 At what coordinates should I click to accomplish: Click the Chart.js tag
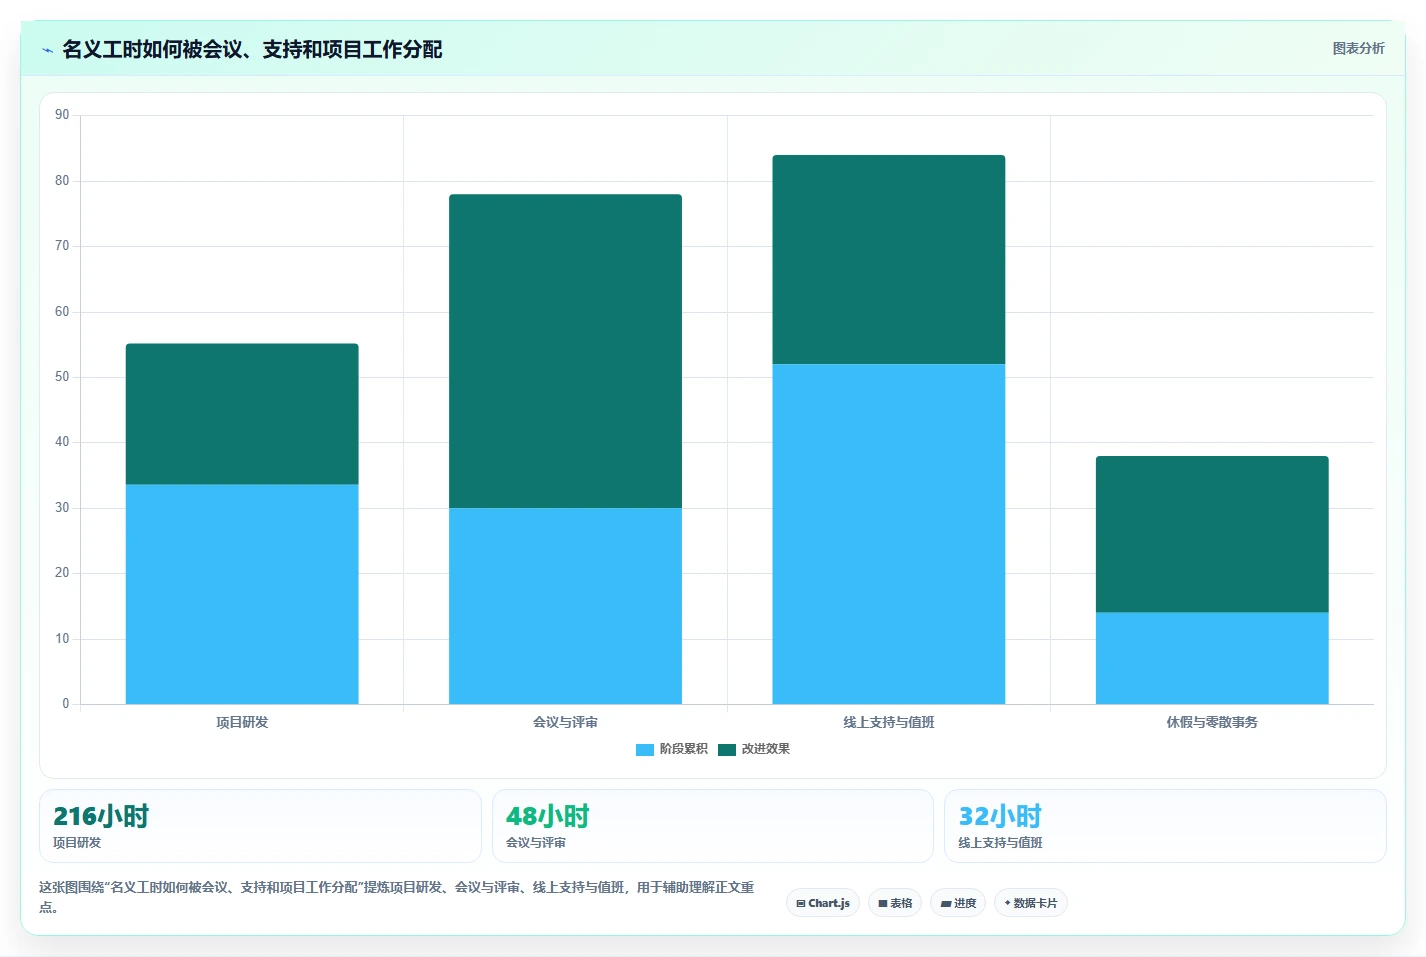(823, 903)
